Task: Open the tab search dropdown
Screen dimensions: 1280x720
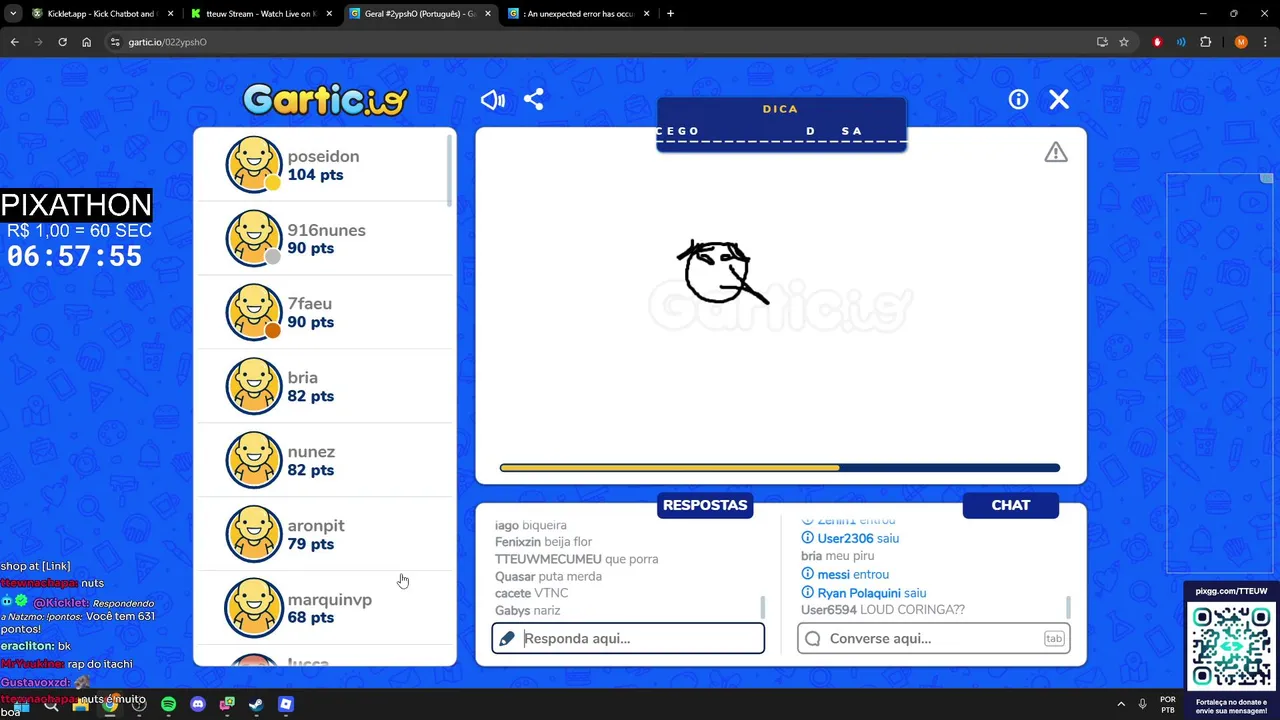Action: tap(13, 14)
